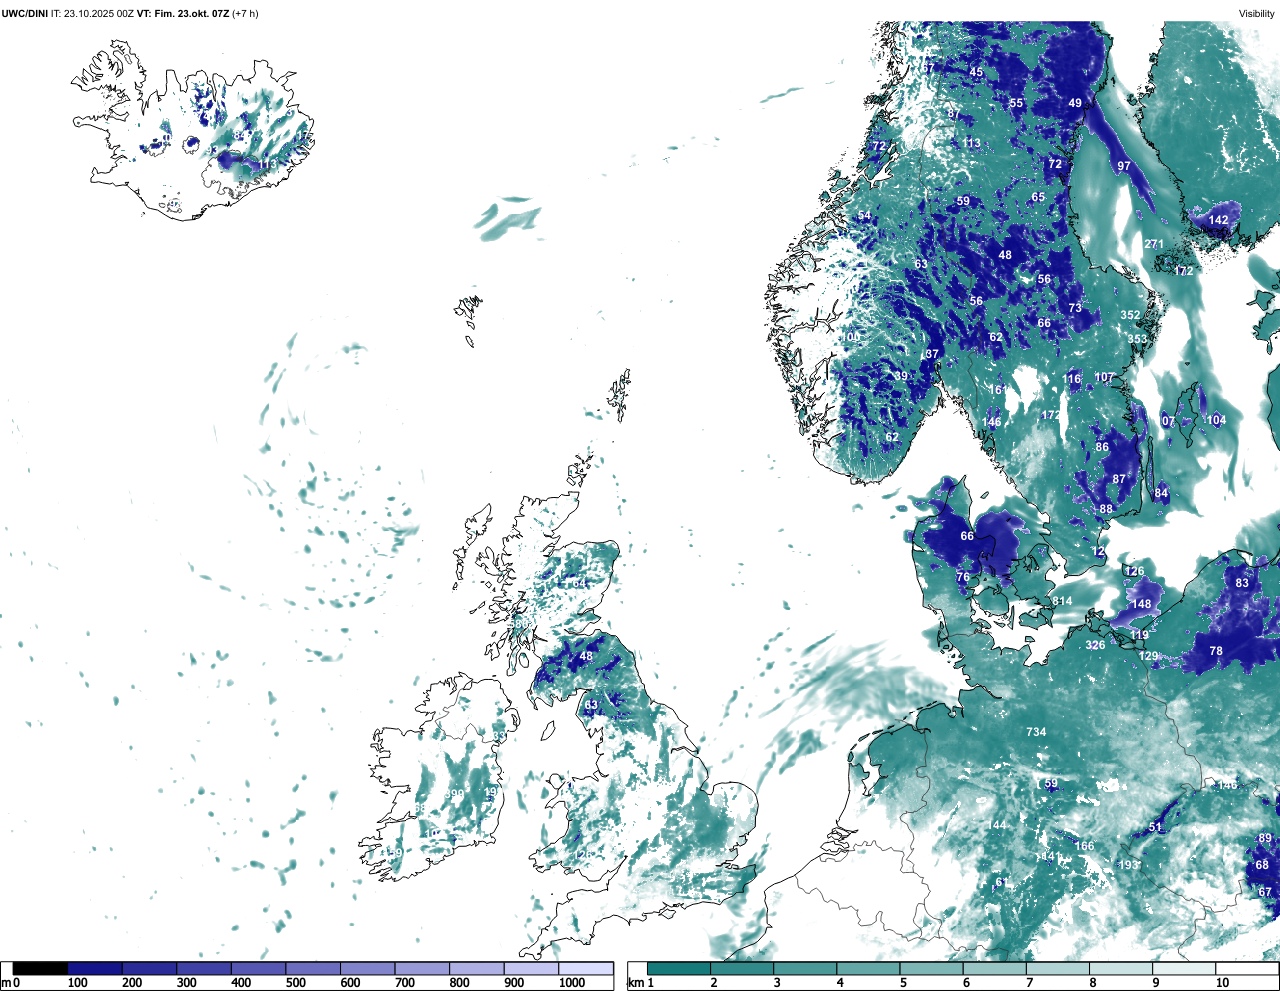1280x991 pixels.
Task: Click the 49 value in northern Sweden
Action: 1075,103
